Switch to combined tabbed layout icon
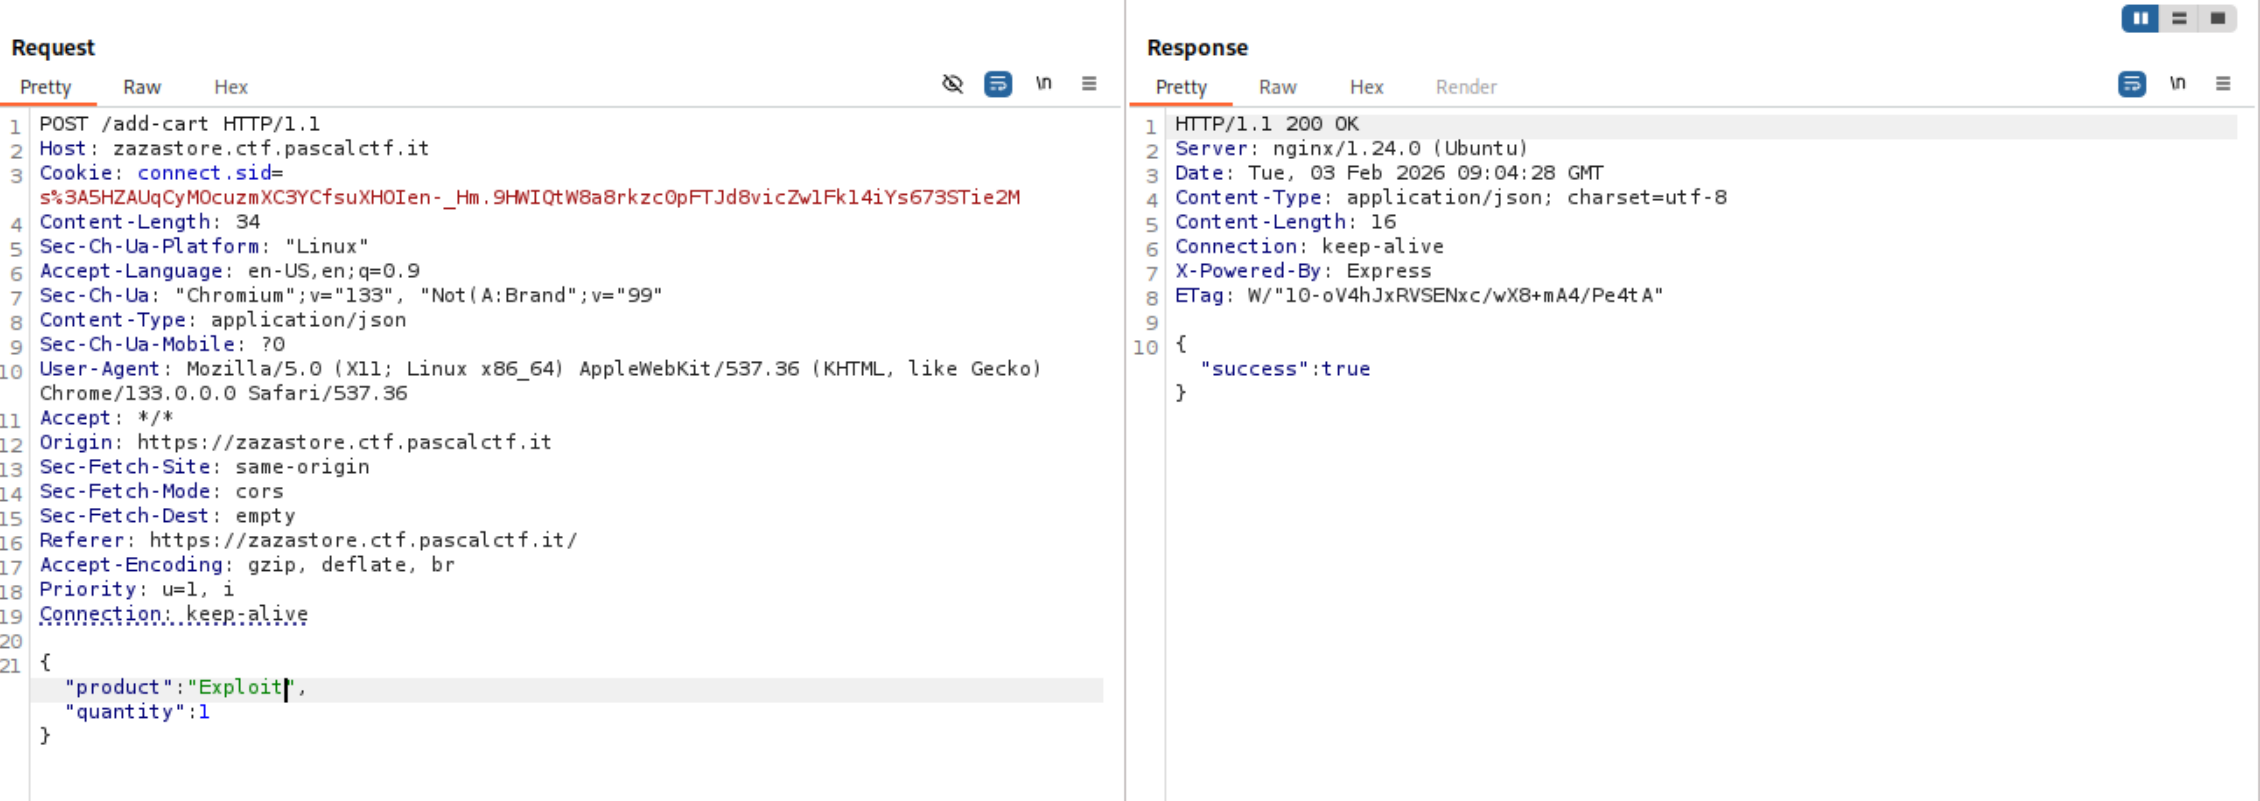The height and width of the screenshot is (801, 2260). point(2217,19)
